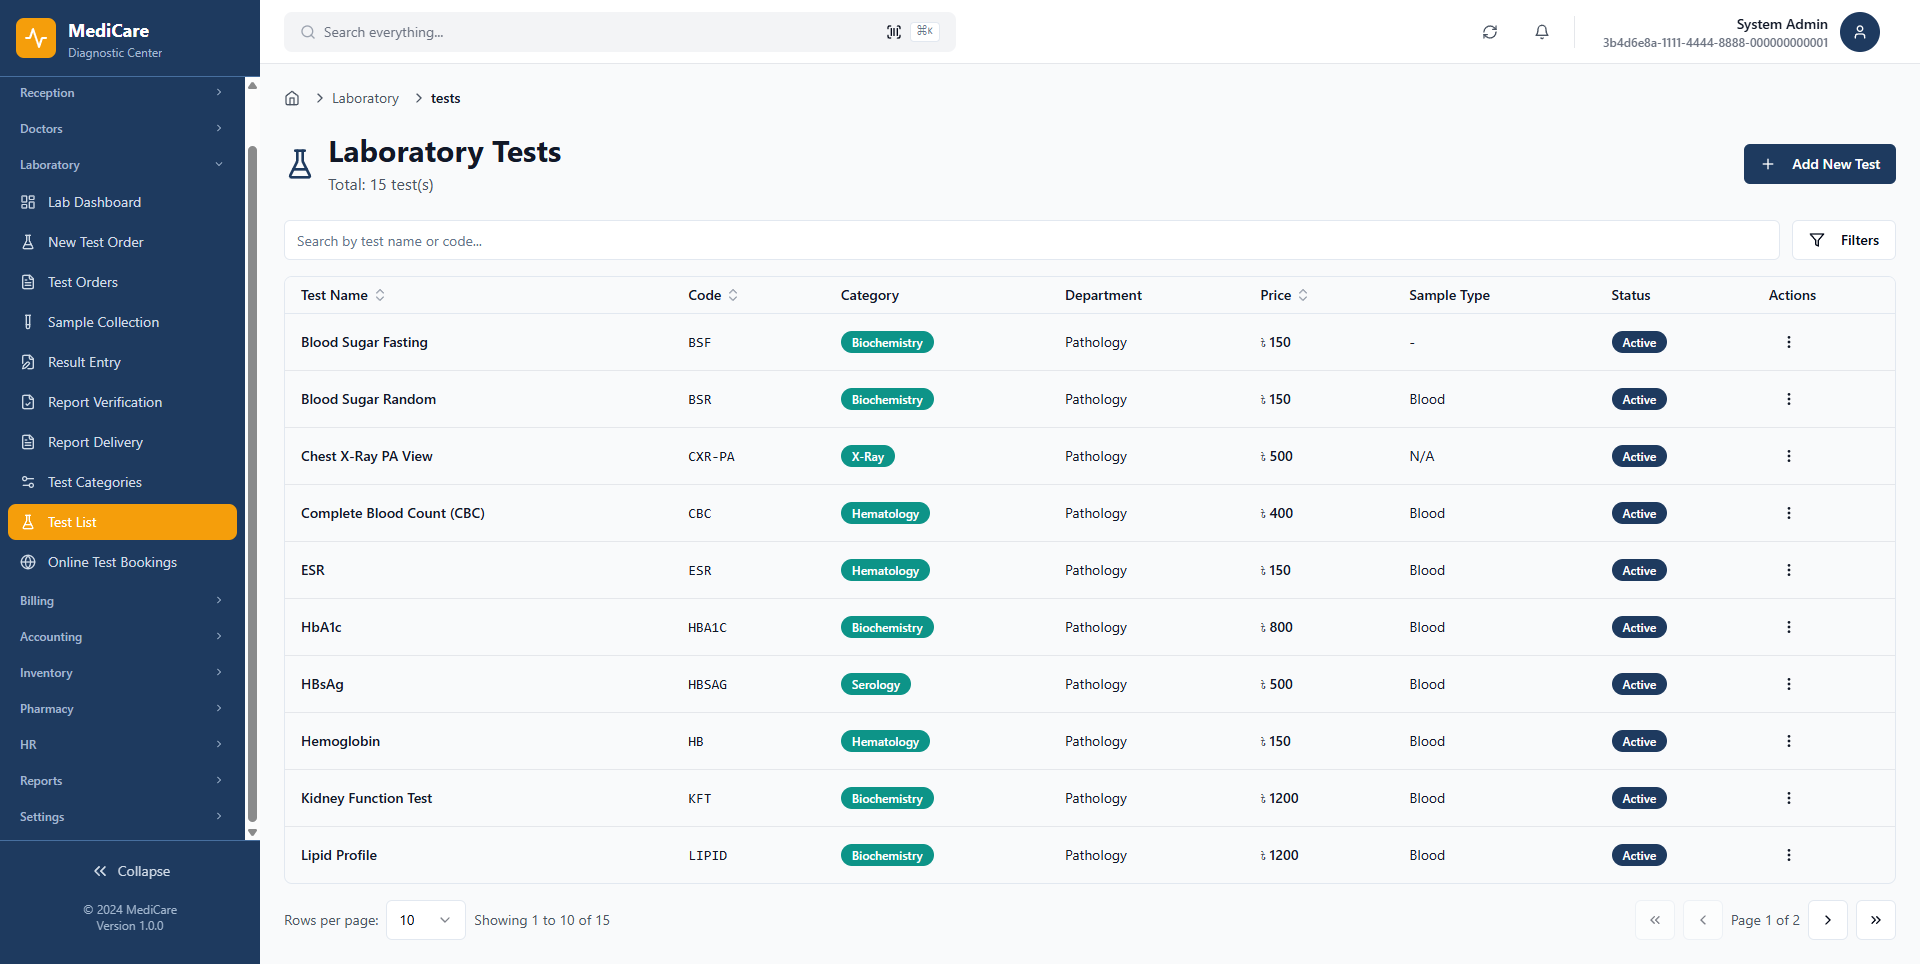Navigate to Laboratory via breadcrumb
This screenshot has width=1920, height=964.
(x=364, y=98)
